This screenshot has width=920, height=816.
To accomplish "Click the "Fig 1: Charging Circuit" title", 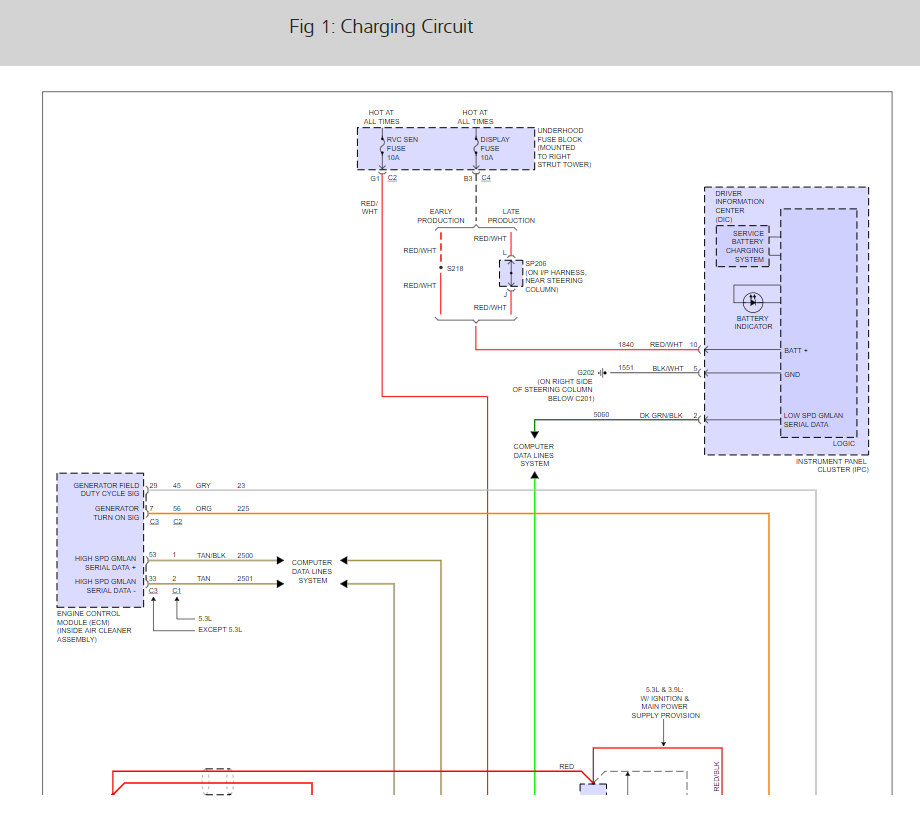I will [x=381, y=27].
